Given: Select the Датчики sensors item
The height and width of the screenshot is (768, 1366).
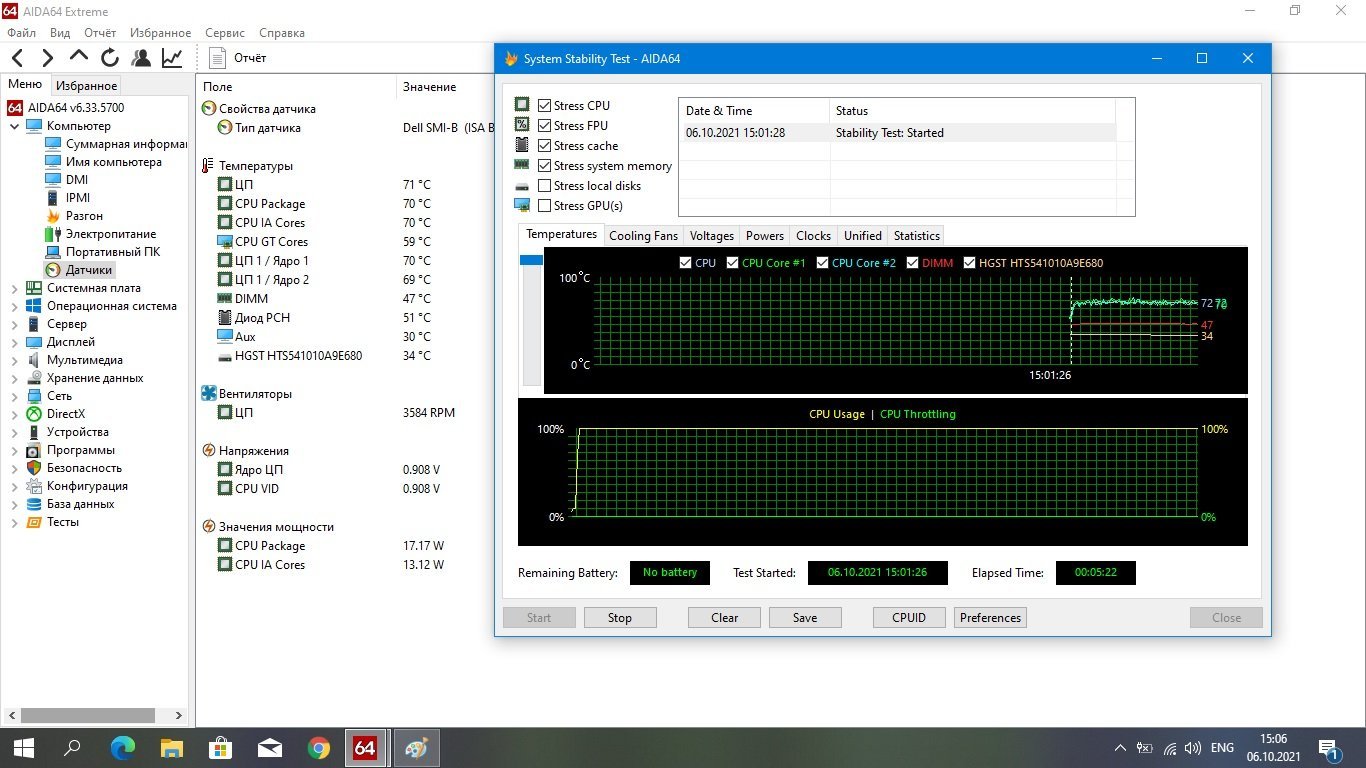Looking at the screenshot, I should [x=79, y=270].
